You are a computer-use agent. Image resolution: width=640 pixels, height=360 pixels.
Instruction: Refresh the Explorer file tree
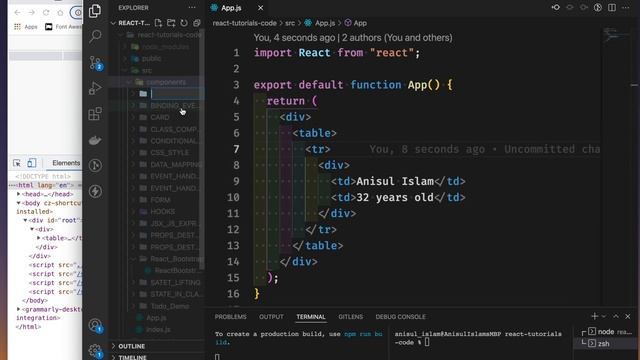pyautogui.click(x=184, y=23)
